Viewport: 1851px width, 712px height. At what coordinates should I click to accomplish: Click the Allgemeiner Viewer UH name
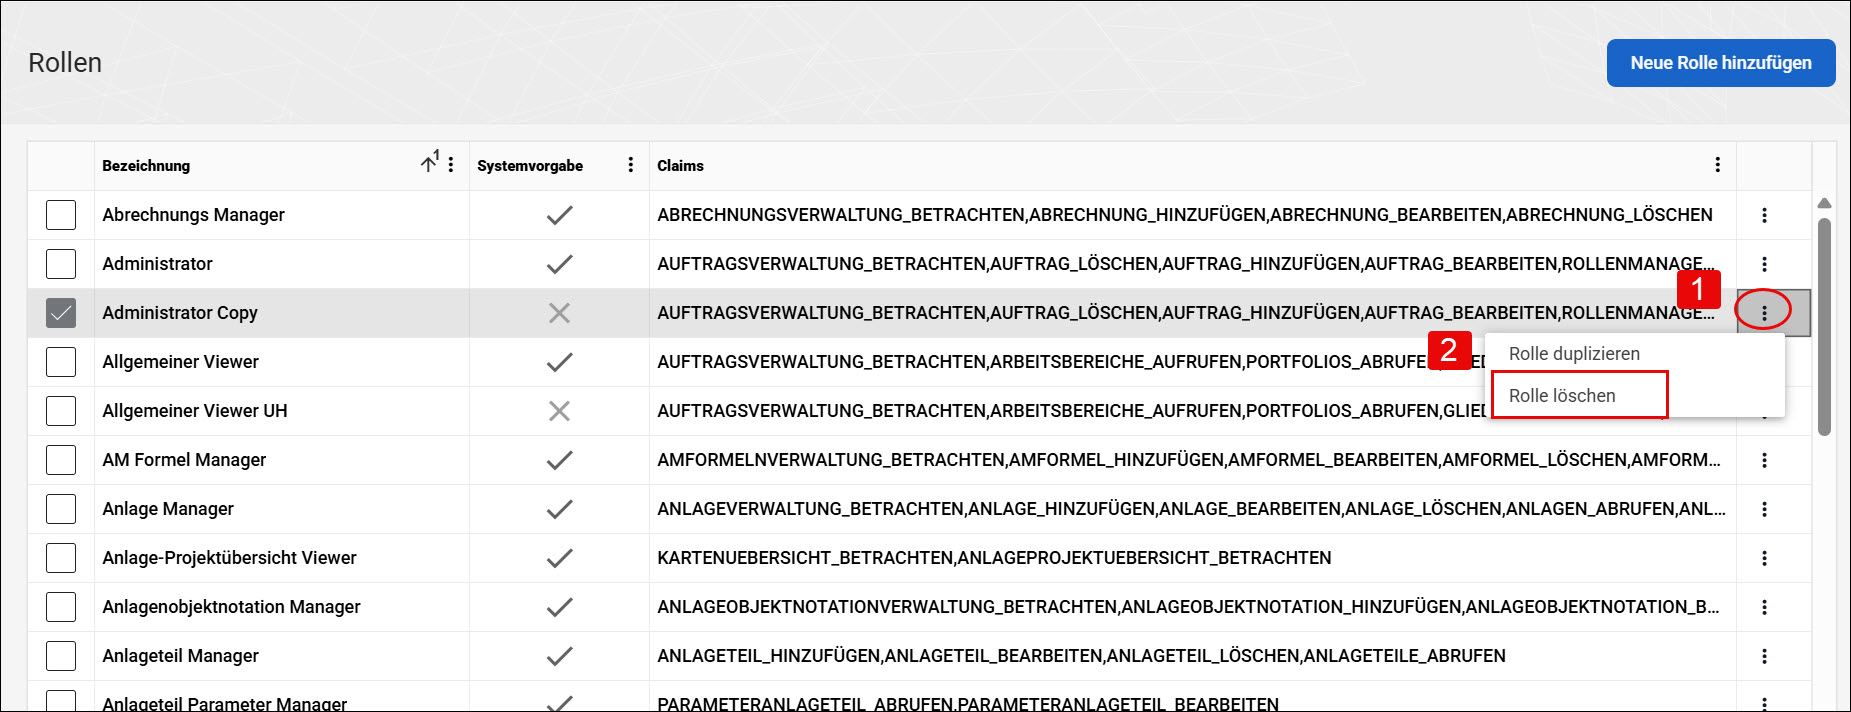click(x=195, y=411)
